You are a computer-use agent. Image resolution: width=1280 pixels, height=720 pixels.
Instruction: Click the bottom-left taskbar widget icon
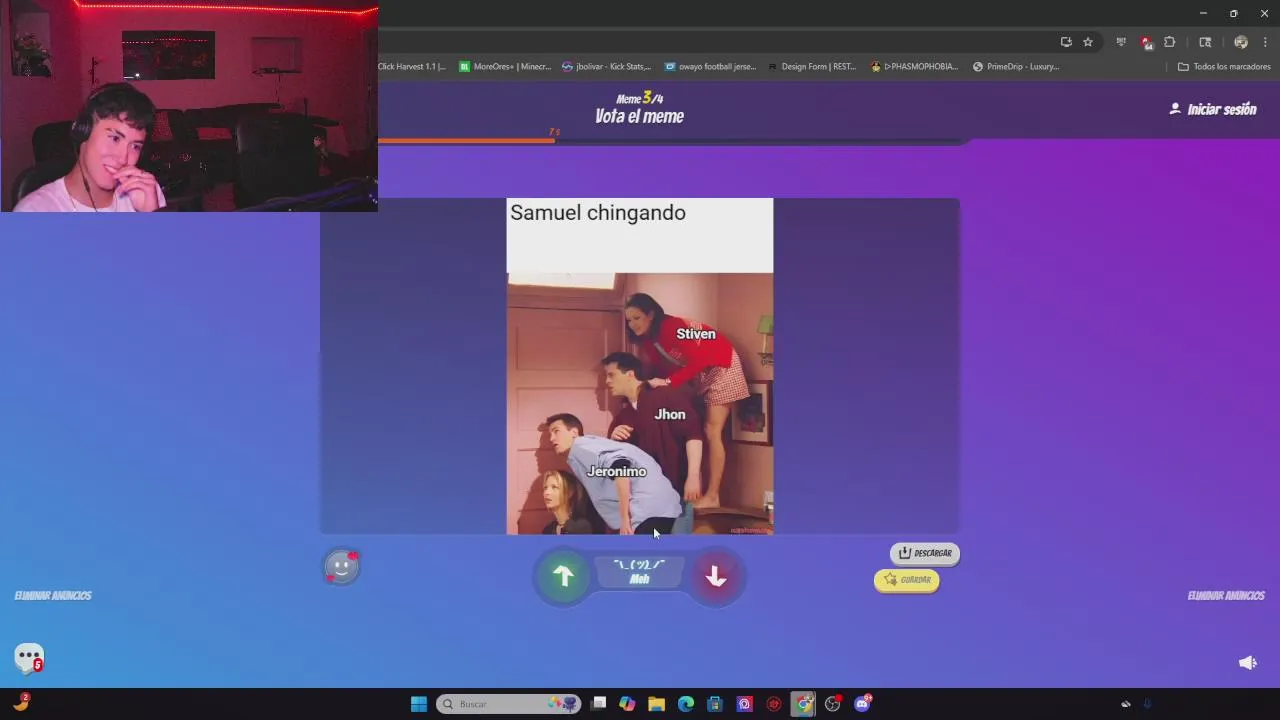coord(20,703)
